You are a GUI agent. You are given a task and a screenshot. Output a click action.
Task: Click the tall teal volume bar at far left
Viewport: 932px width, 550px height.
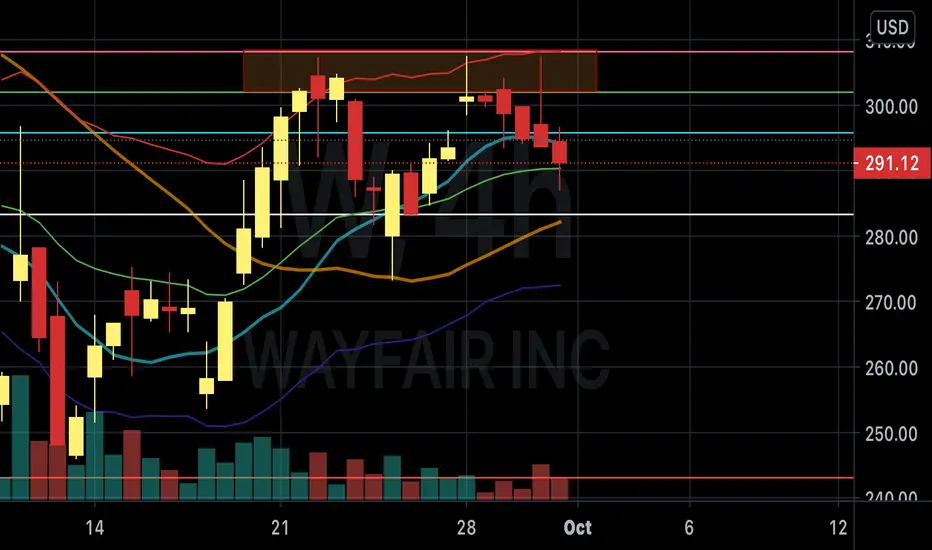(20, 437)
